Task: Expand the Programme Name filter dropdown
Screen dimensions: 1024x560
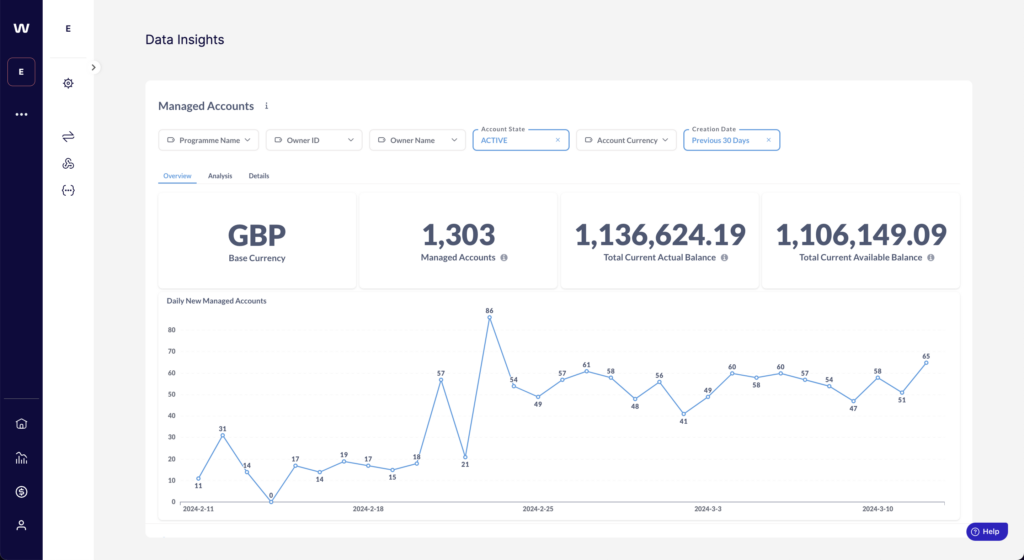Action: 208,141
